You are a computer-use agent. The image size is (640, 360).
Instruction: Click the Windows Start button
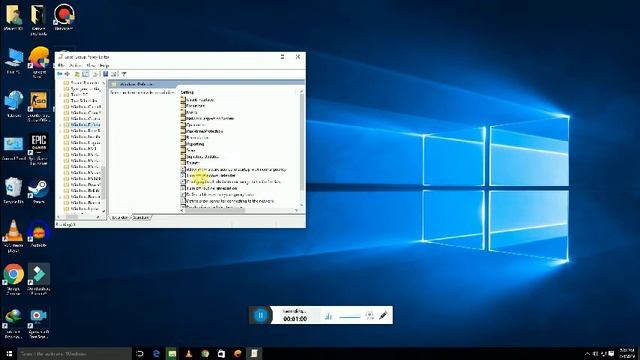point(9,353)
